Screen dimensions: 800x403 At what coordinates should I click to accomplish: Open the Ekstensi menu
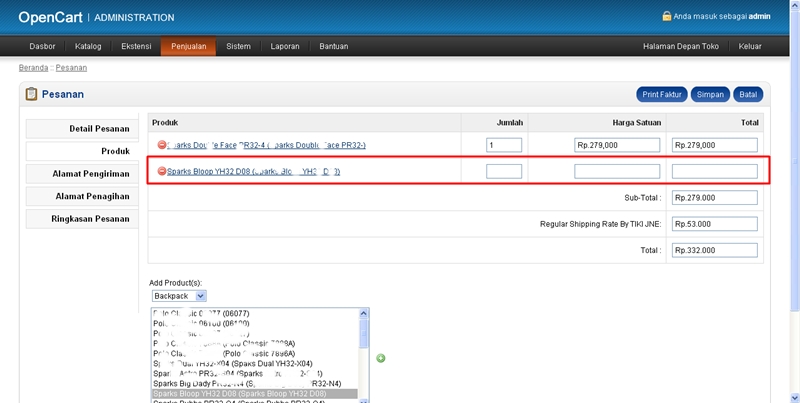pos(136,46)
